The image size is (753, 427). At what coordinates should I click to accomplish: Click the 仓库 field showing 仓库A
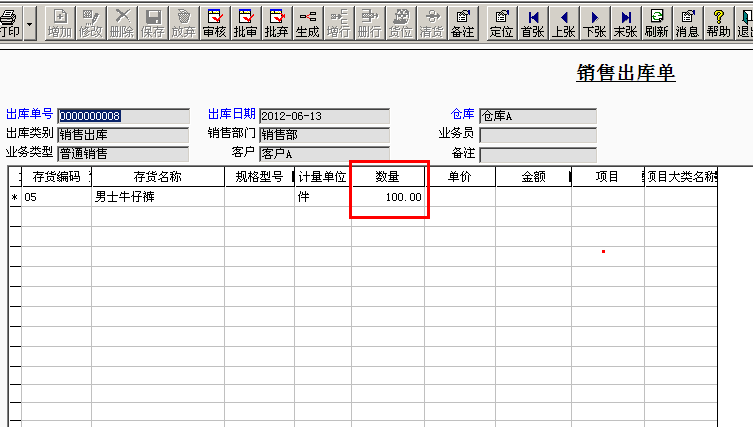[538, 116]
